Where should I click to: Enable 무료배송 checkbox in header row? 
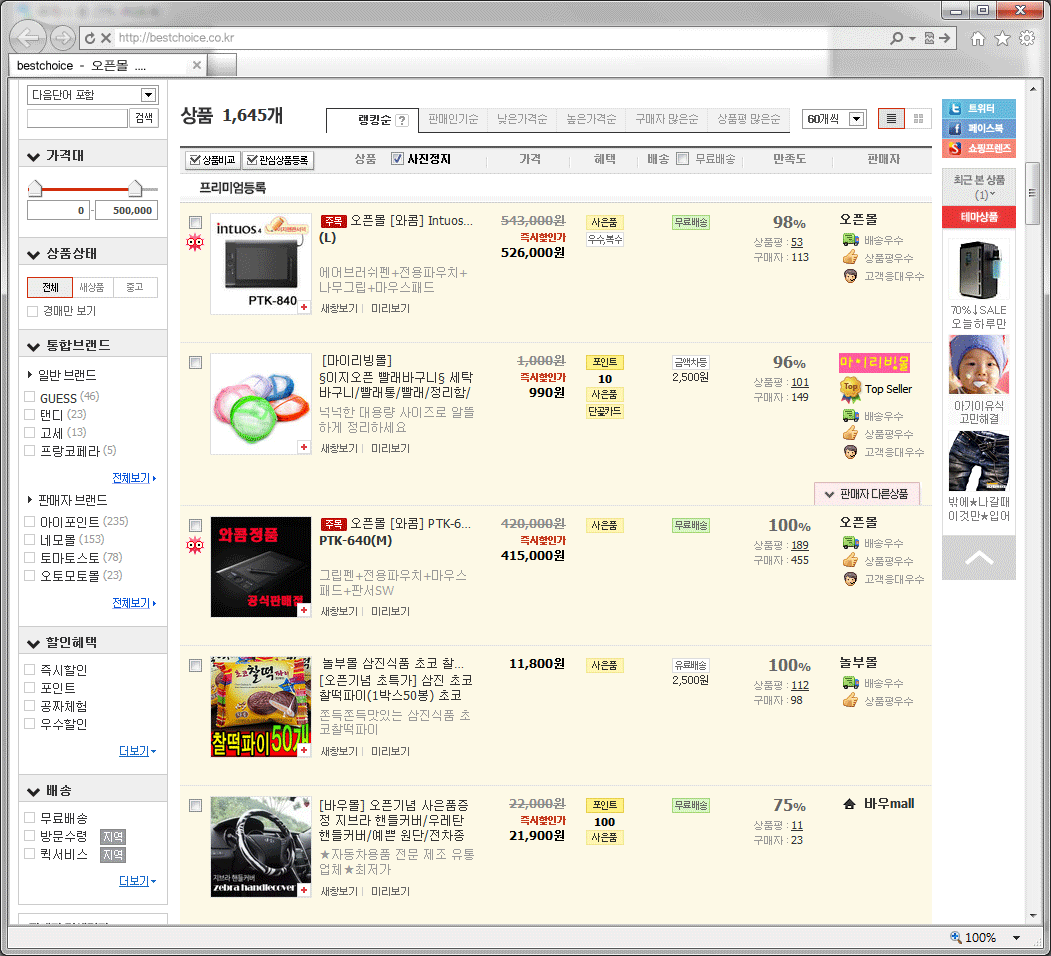point(682,159)
